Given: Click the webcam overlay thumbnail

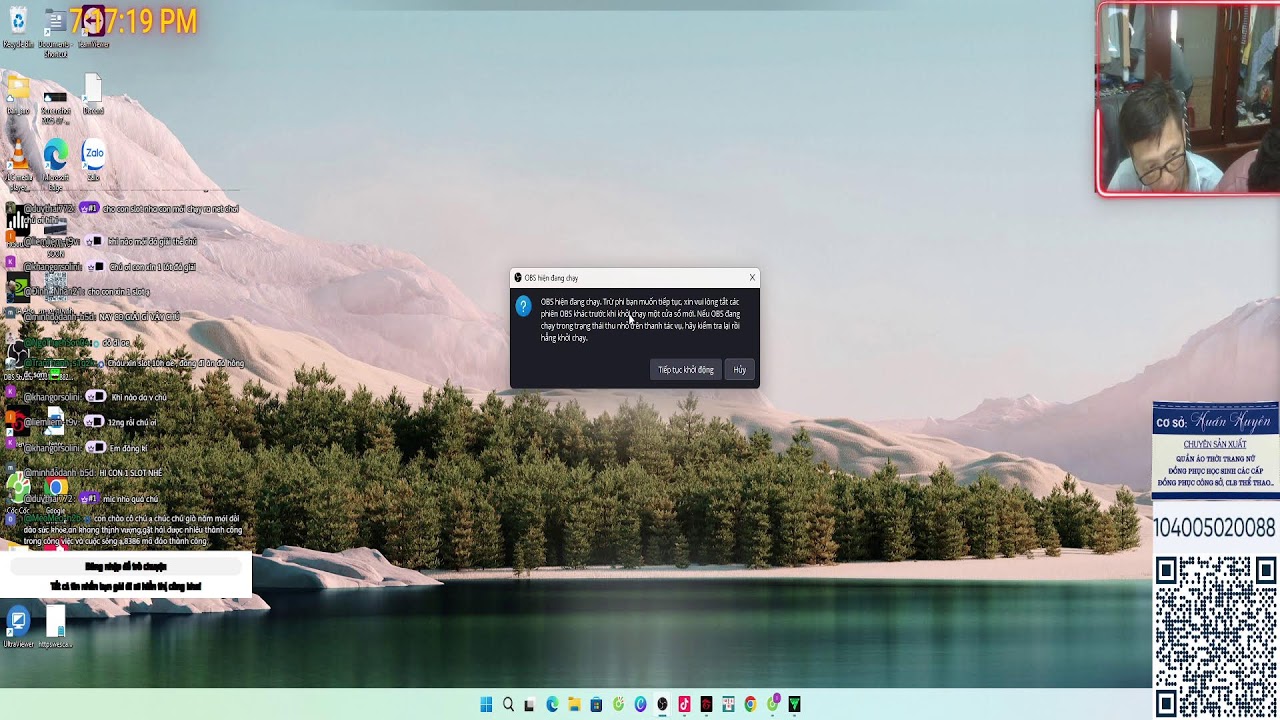Looking at the screenshot, I should click(x=1188, y=98).
